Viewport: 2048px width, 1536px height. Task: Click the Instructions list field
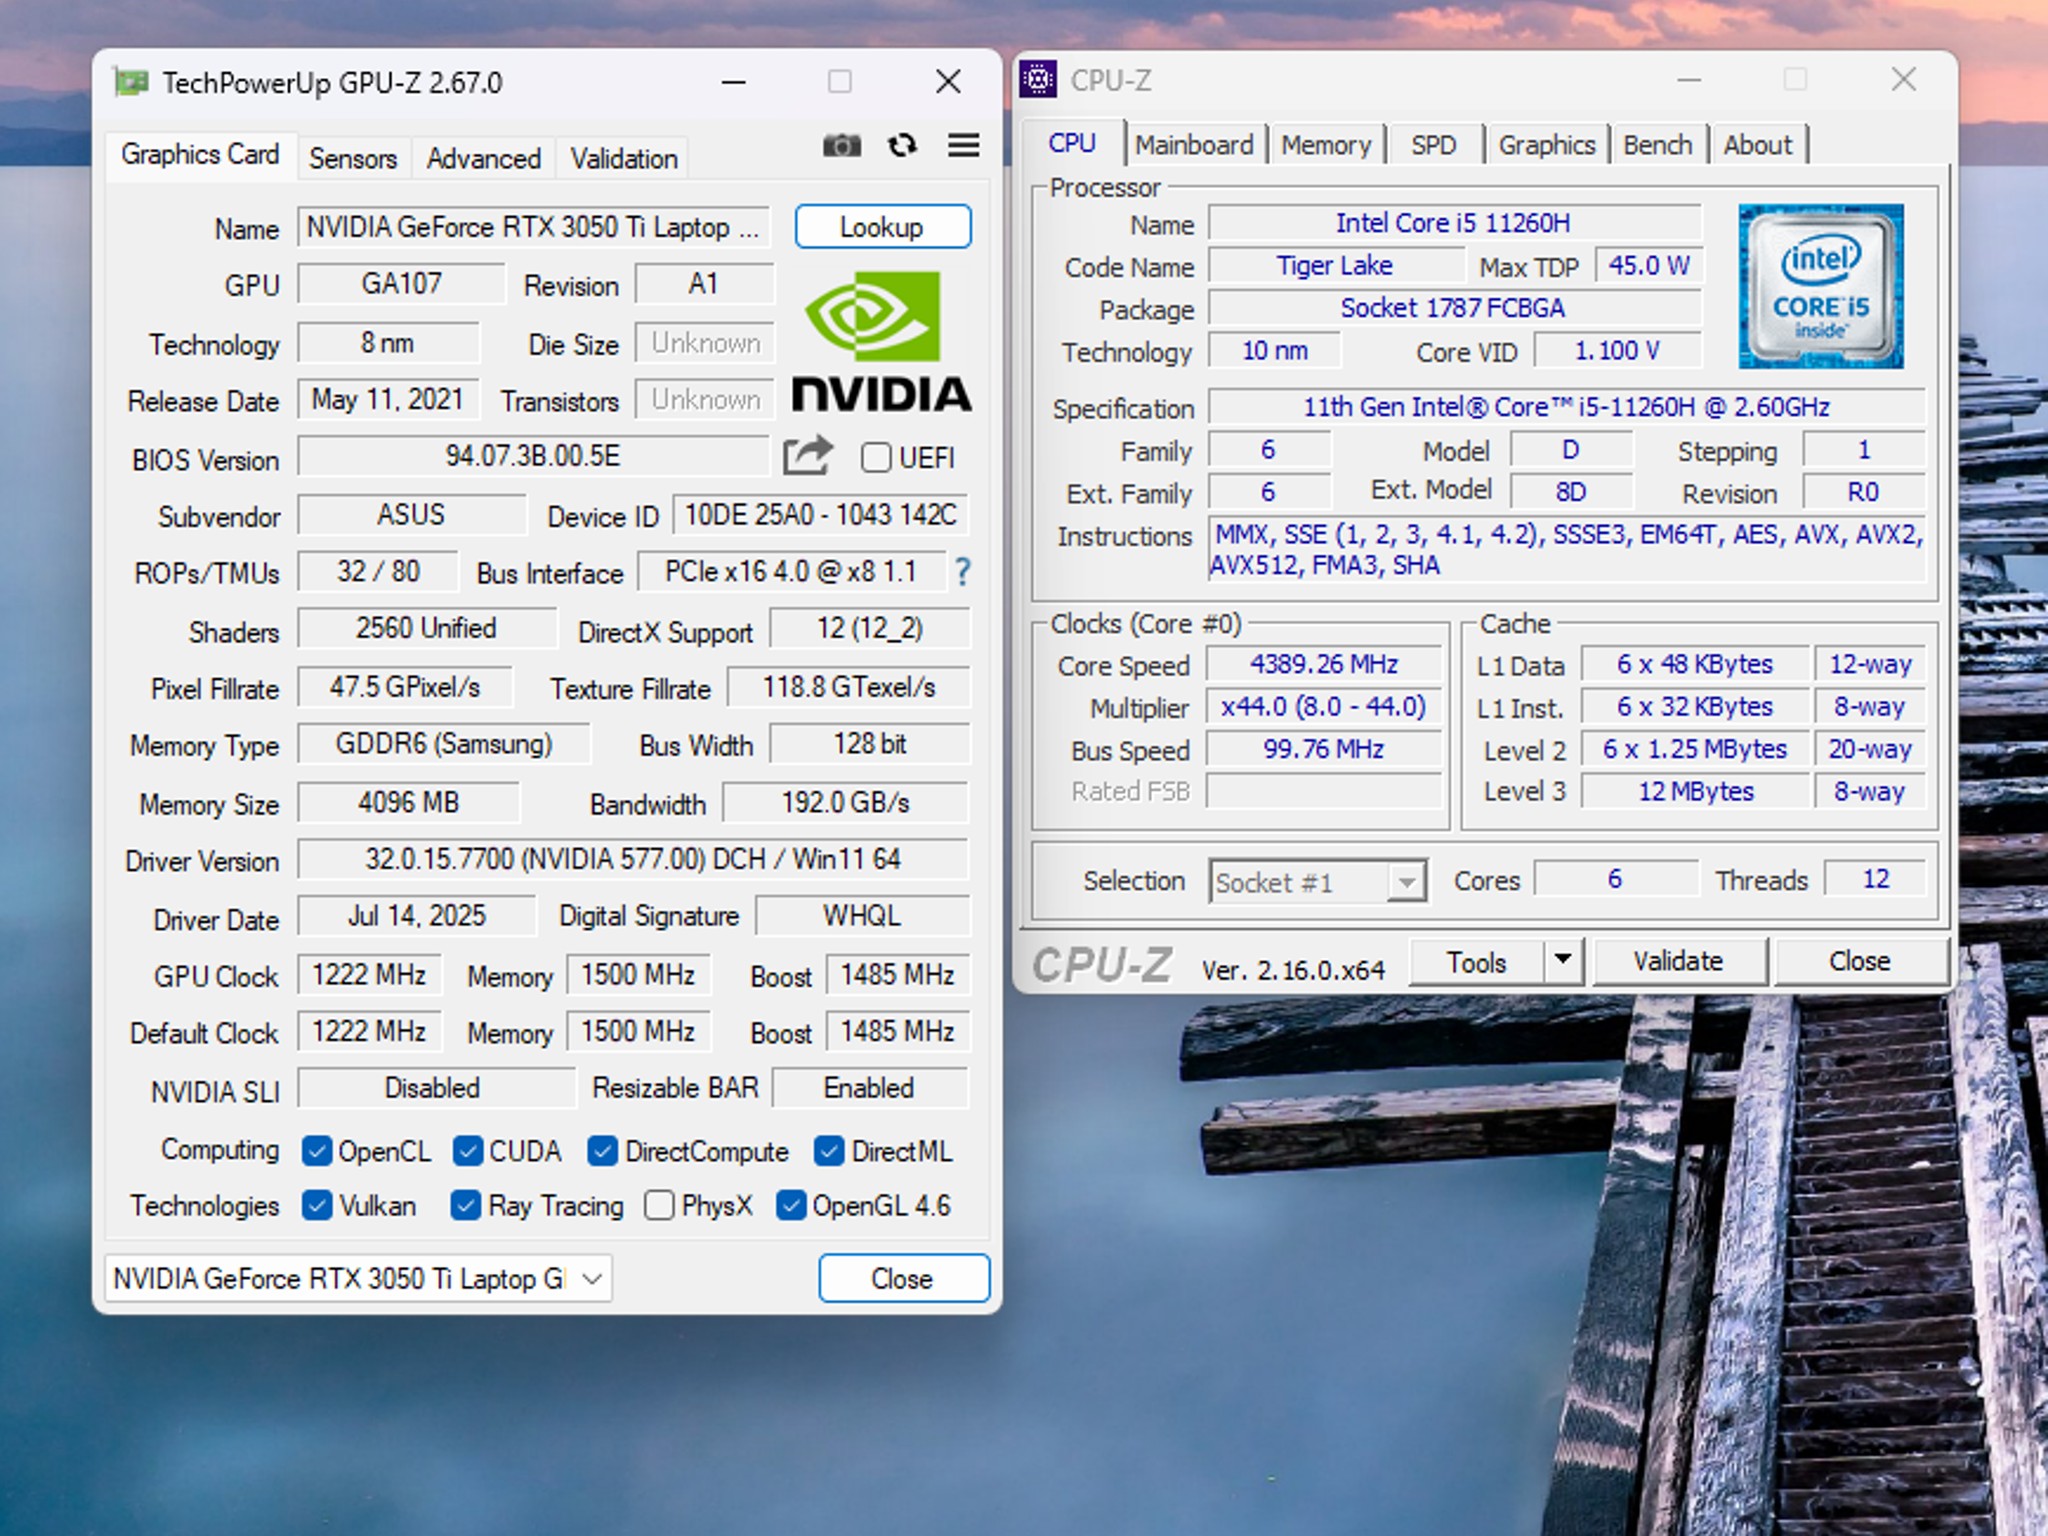point(1567,549)
